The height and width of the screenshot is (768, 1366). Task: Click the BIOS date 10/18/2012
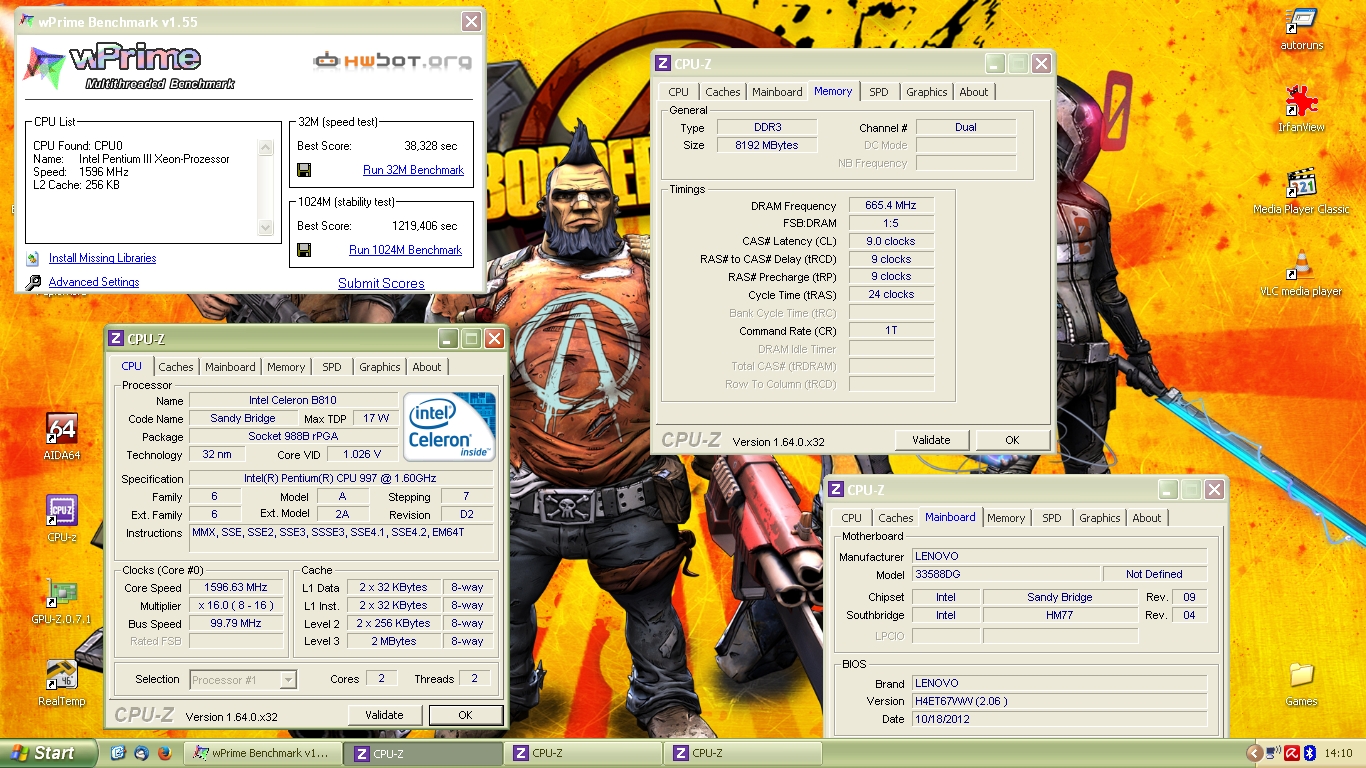tap(1059, 719)
